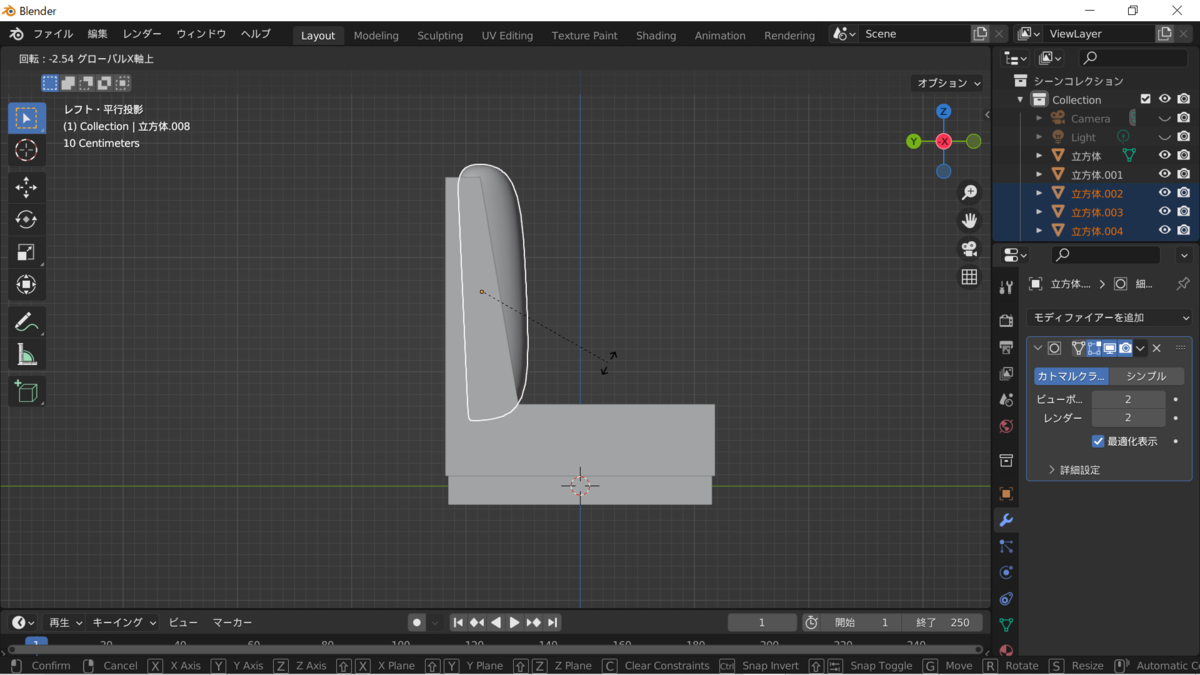Hide Collection with its eye icon
Screen dimensions: 1200x675
click(1165, 99)
